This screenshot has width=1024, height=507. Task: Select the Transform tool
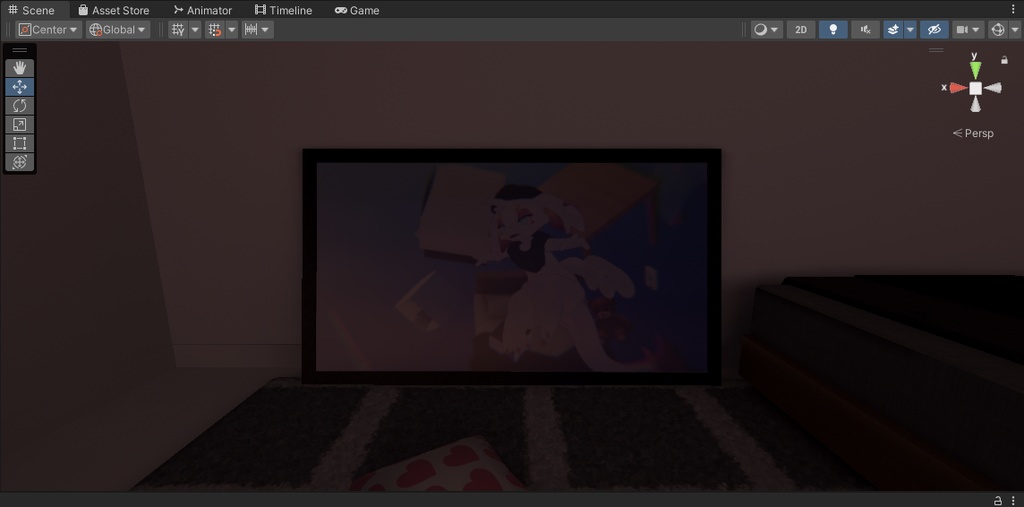coord(20,162)
